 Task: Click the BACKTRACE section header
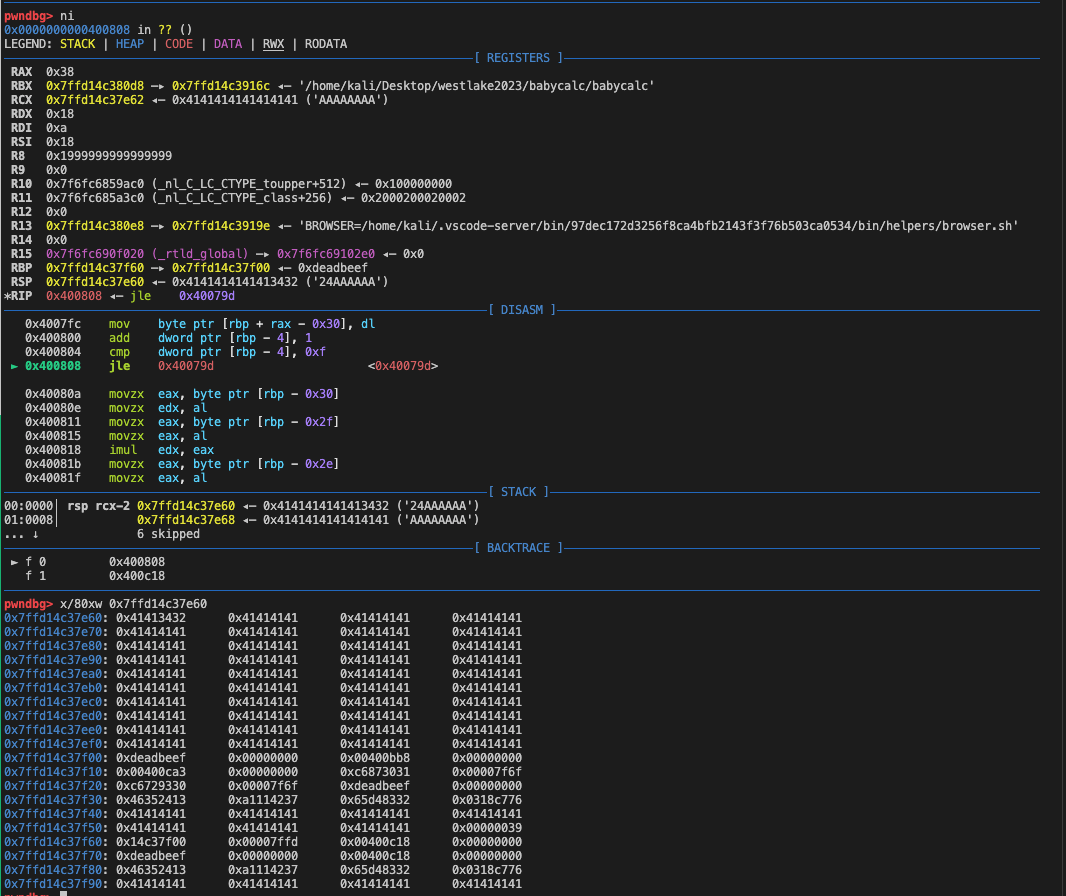pos(518,548)
